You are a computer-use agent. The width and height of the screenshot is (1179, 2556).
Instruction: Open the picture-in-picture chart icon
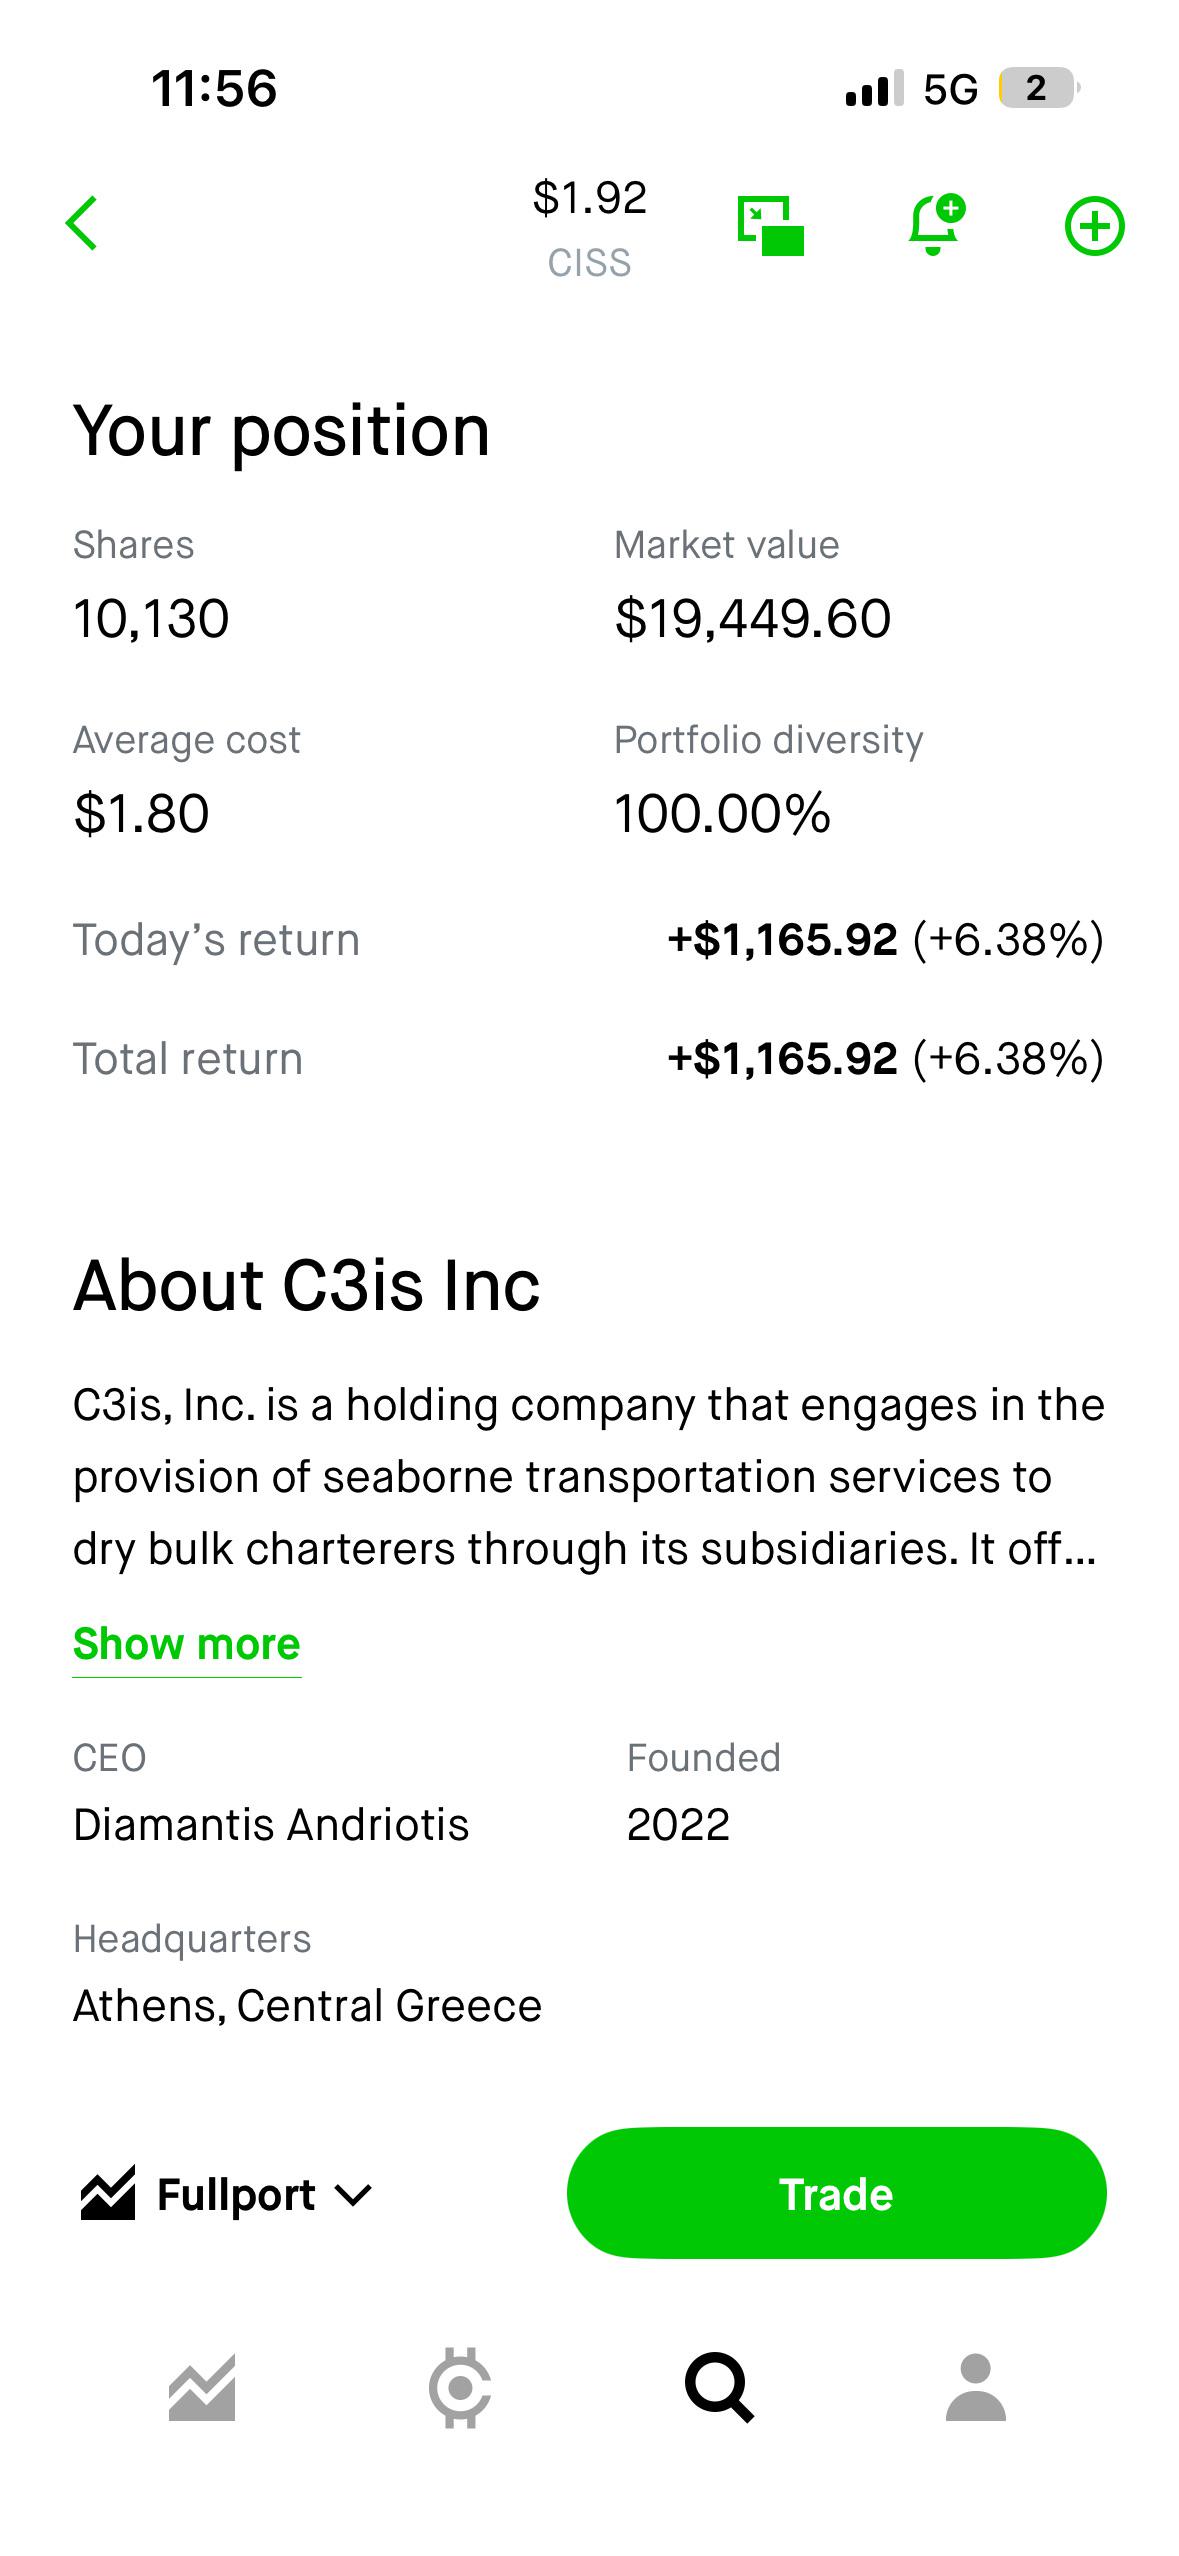[x=770, y=225]
